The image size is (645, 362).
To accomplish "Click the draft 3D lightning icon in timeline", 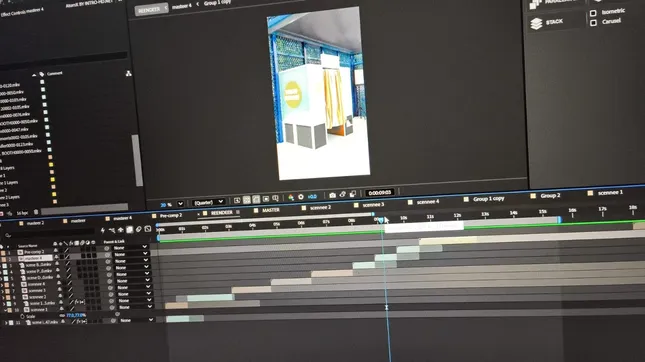I will [x=103, y=230].
